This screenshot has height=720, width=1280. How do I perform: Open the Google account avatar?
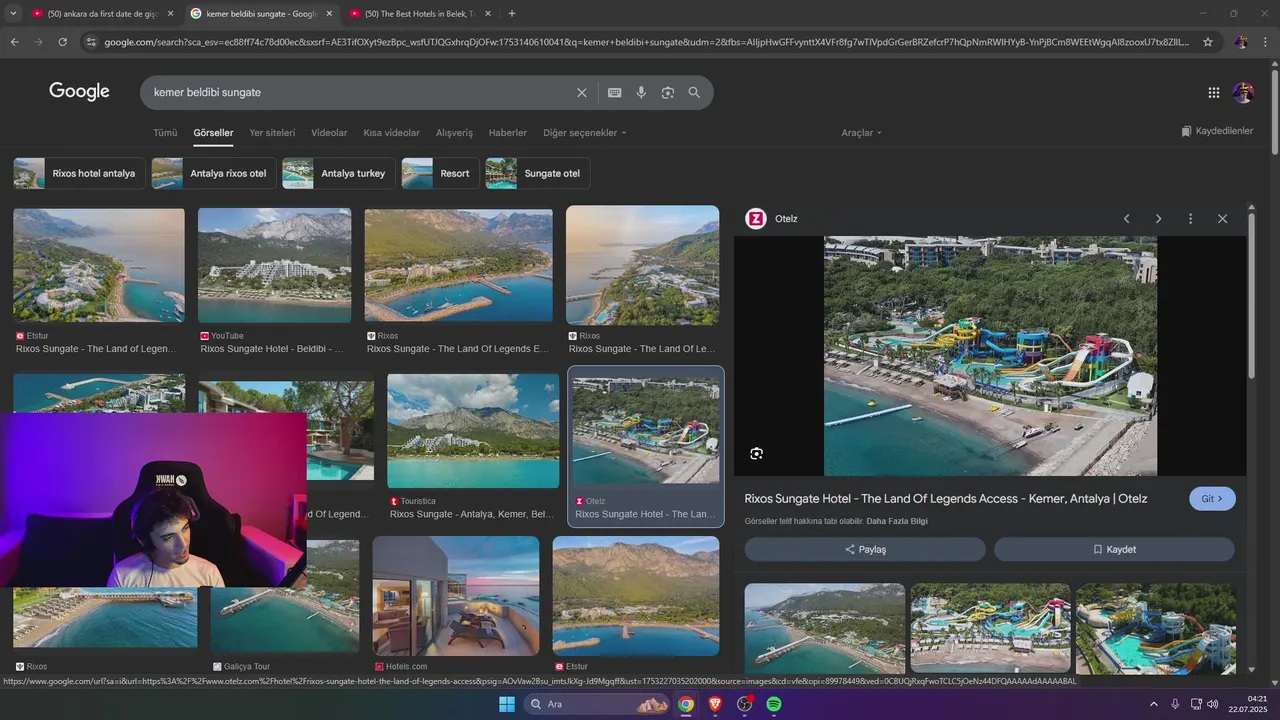[x=1243, y=92]
